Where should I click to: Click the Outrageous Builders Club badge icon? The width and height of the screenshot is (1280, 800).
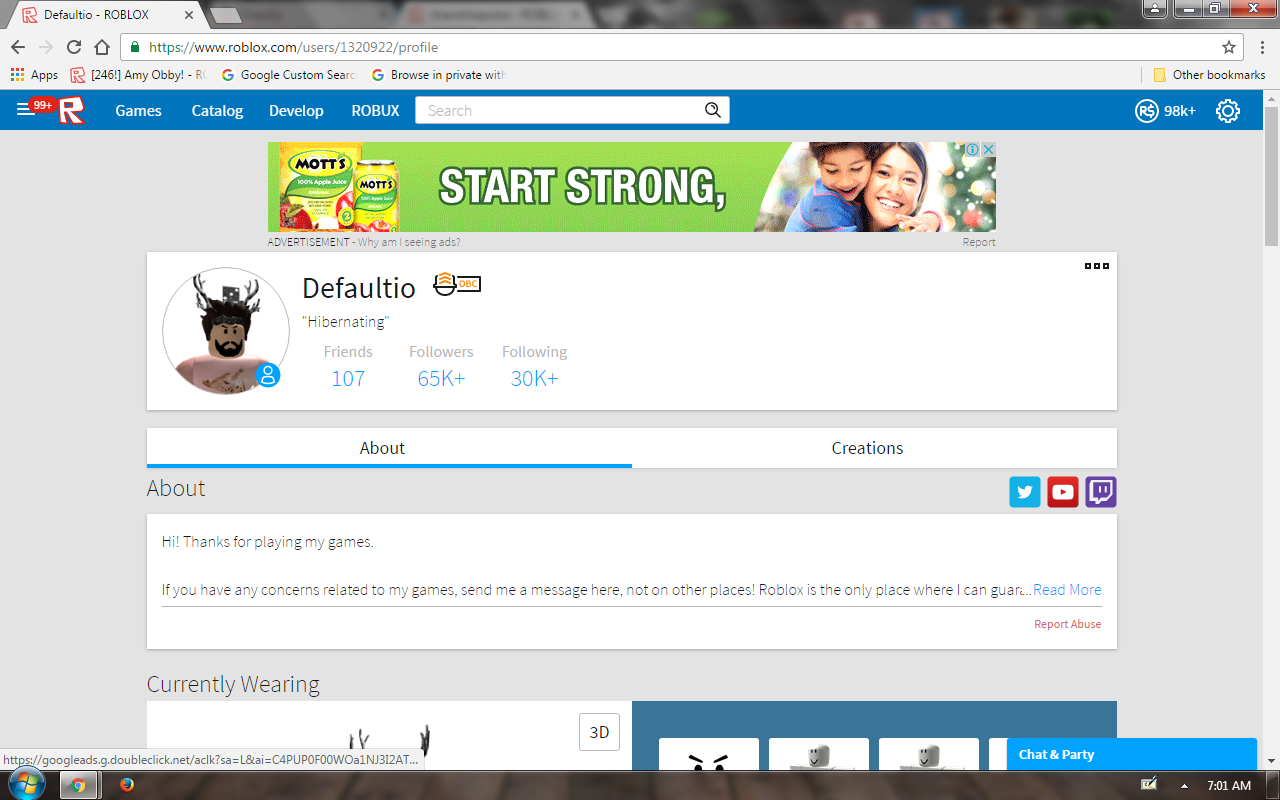(457, 284)
